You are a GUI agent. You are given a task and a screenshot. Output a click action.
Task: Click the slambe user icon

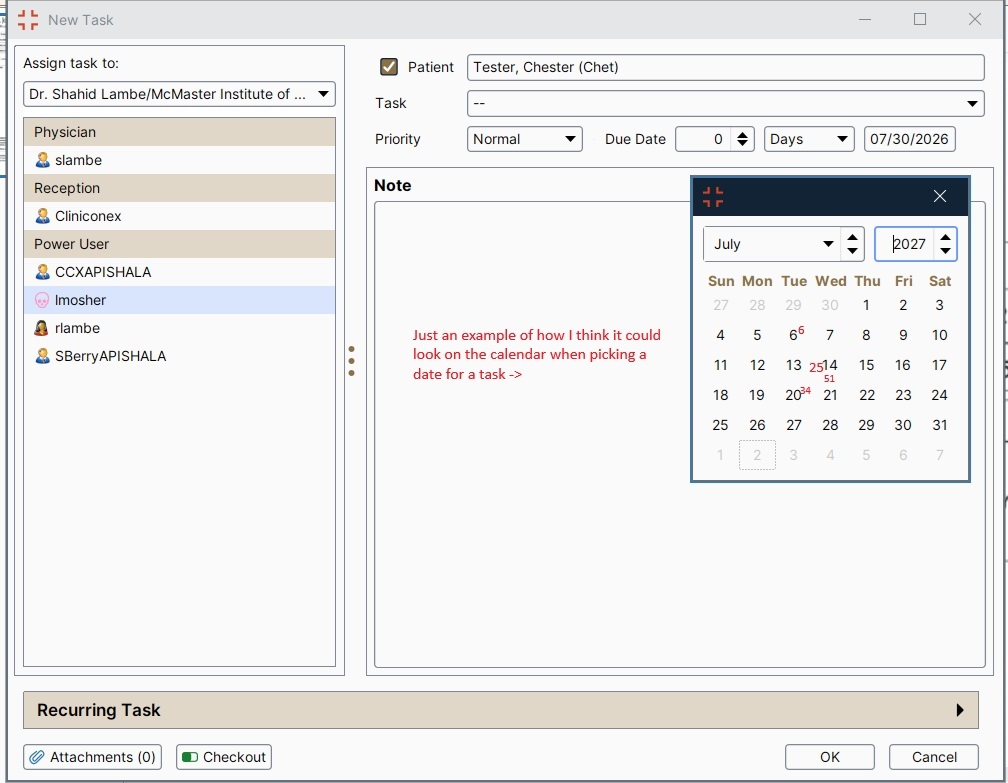pos(42,160)
